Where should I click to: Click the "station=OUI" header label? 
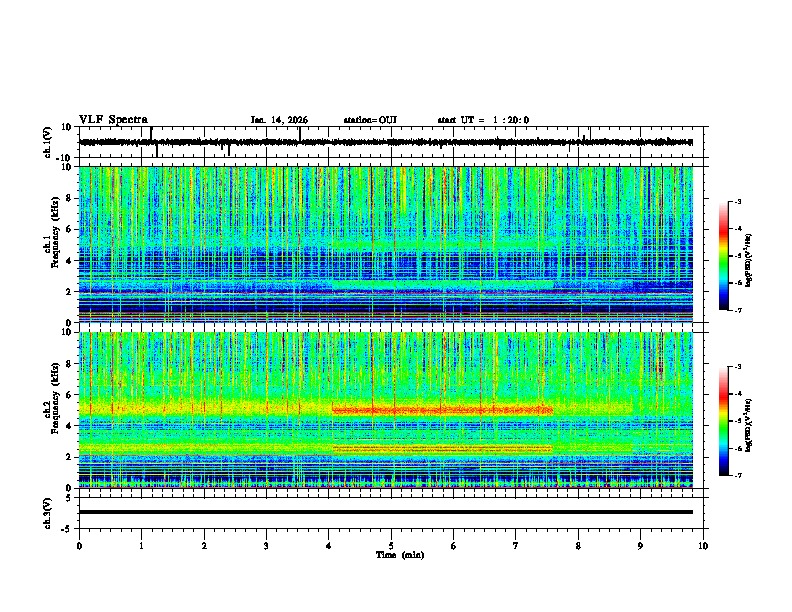point(370,120)
